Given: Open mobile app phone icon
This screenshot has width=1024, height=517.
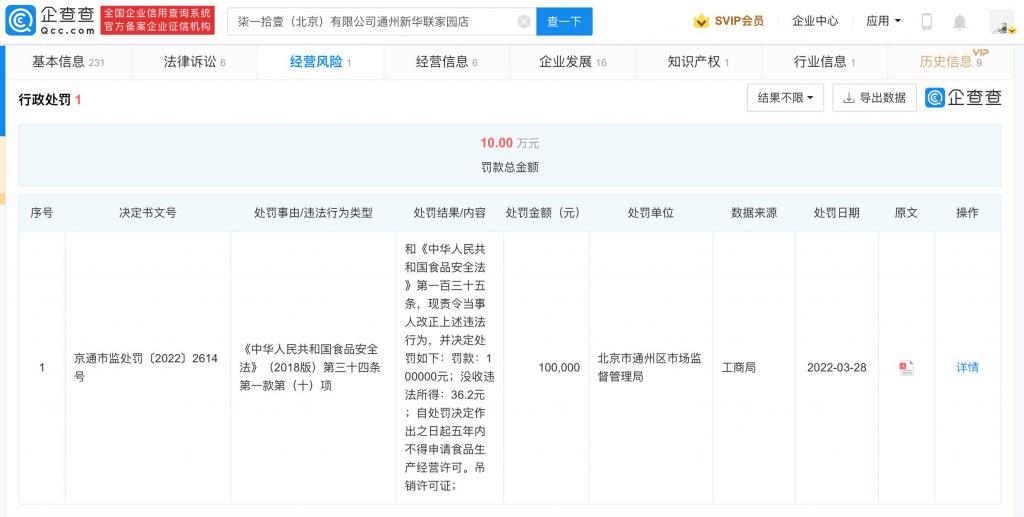Looking at the screenshot, I should point(926,21).
